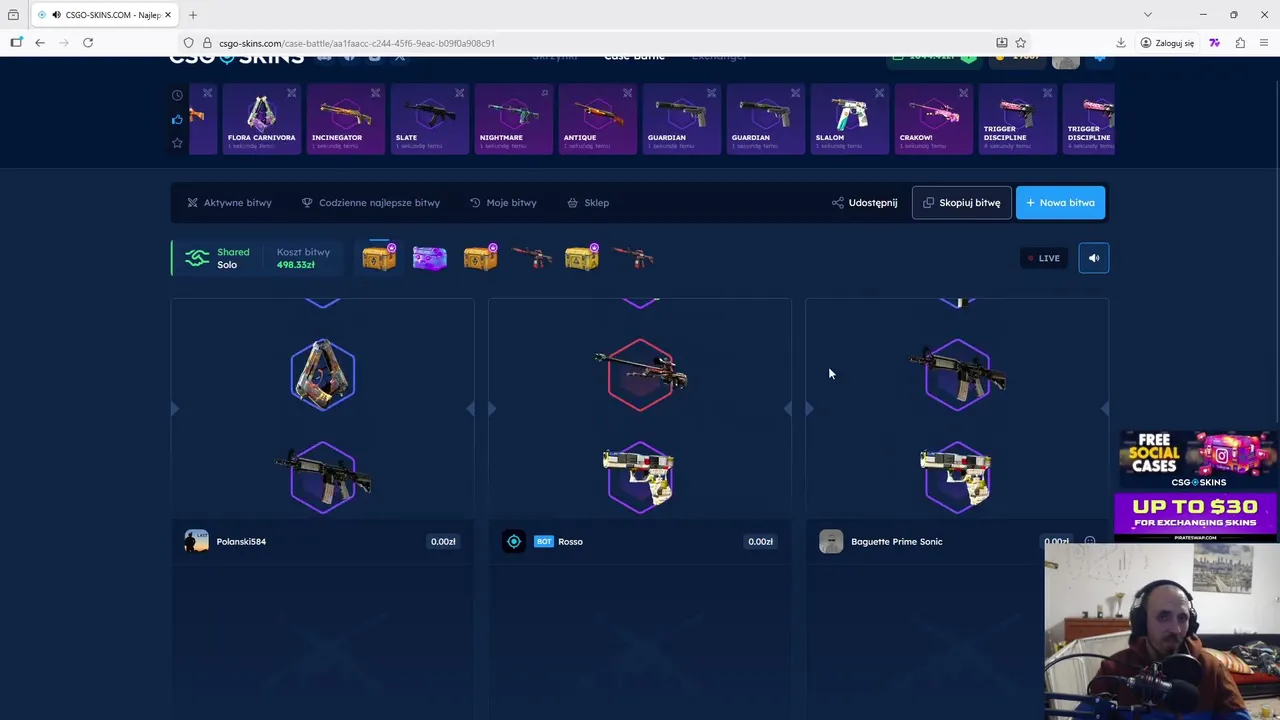Open favorite drops with star icon
1280x720 pixels.
(177, 143)
